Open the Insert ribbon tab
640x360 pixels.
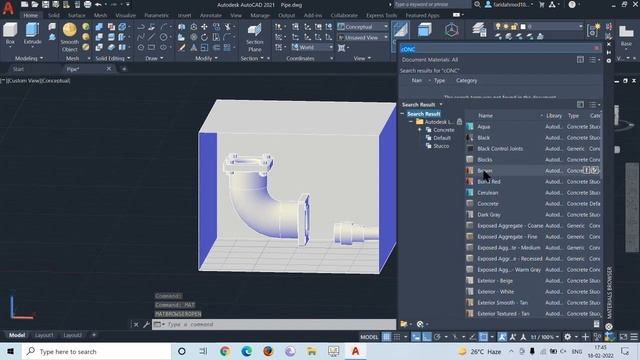click(184, 16)
